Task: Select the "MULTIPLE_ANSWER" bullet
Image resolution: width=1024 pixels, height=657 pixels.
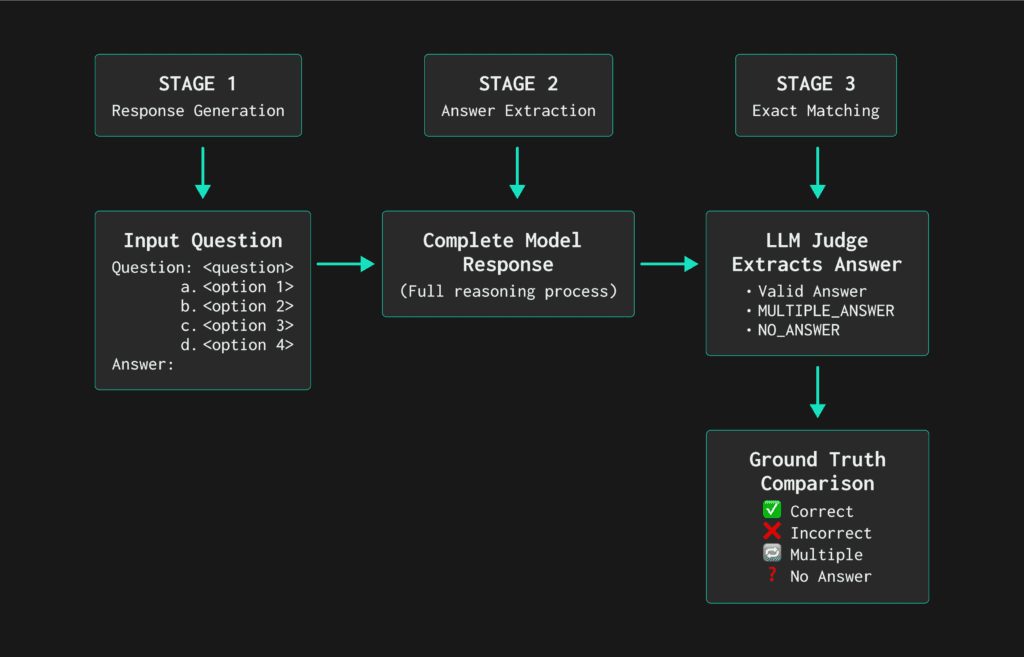Action: pyautogui.click(x=820, y=311)
